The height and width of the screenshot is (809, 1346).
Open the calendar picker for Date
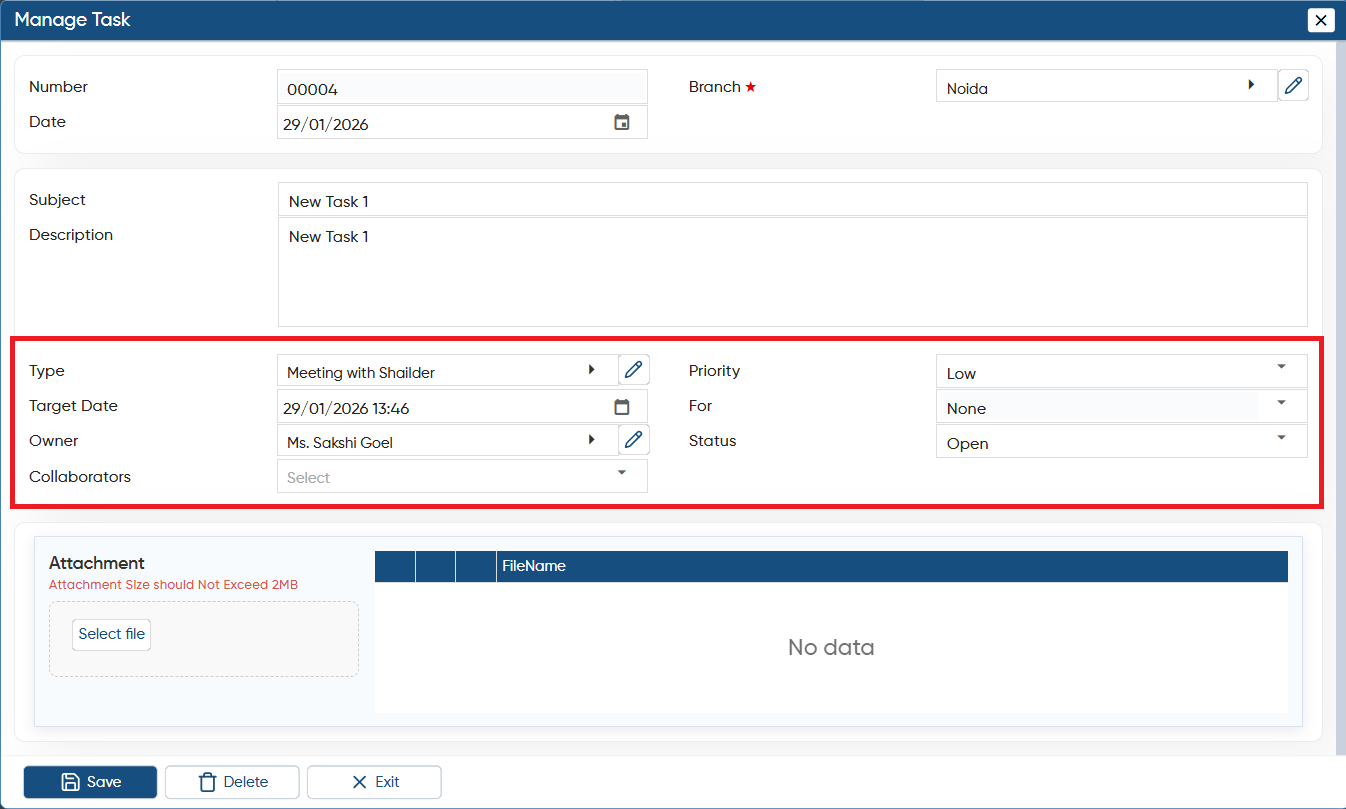[622, 123]
